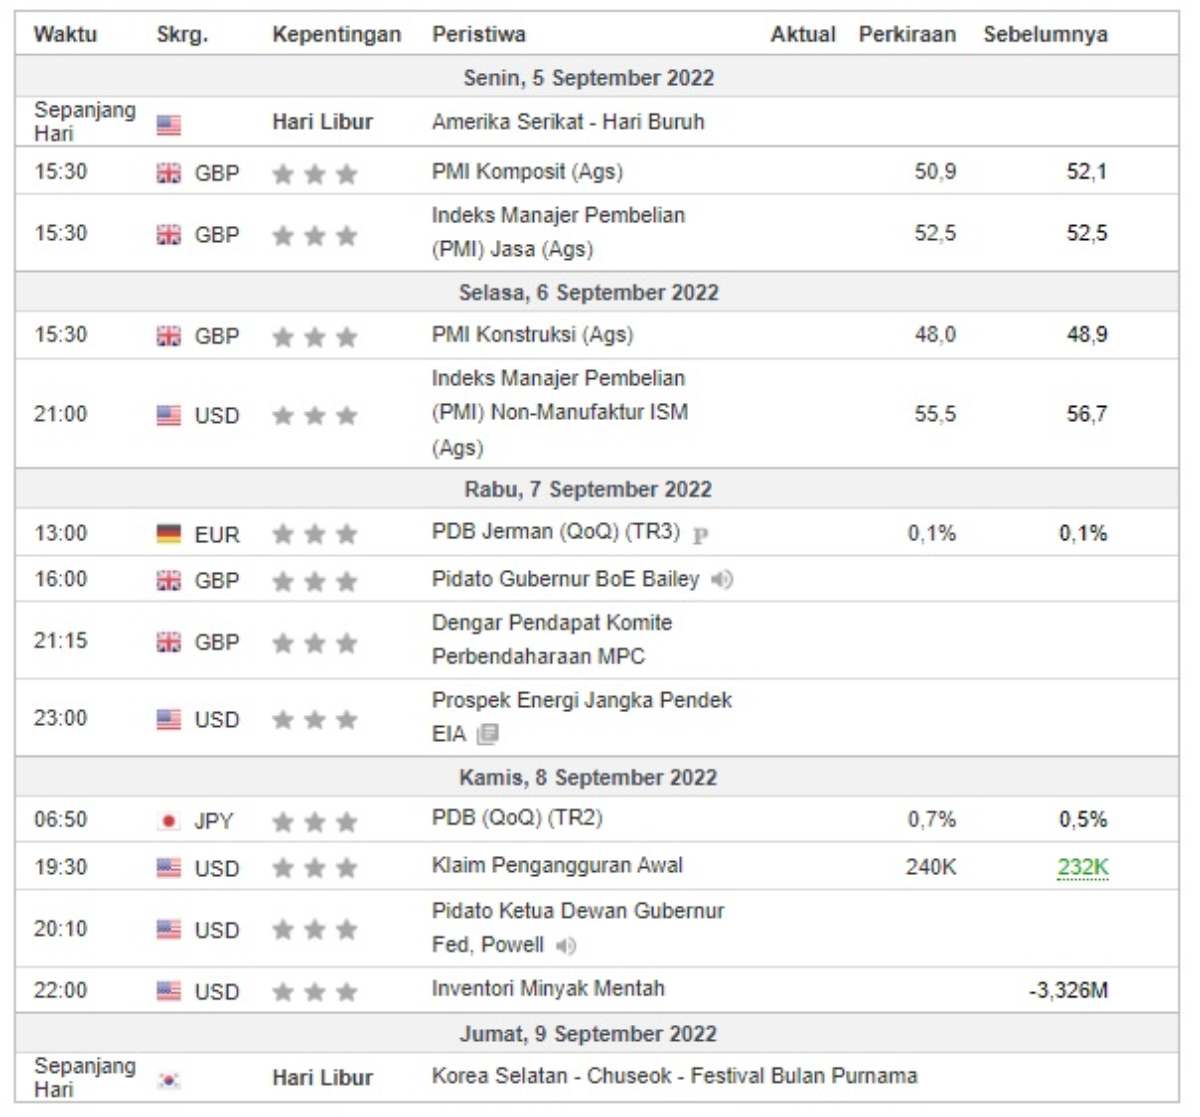Click the US flag in Hari Buruh row
Viewport: 1200px width, 1117px height.
tap(169, 125)
